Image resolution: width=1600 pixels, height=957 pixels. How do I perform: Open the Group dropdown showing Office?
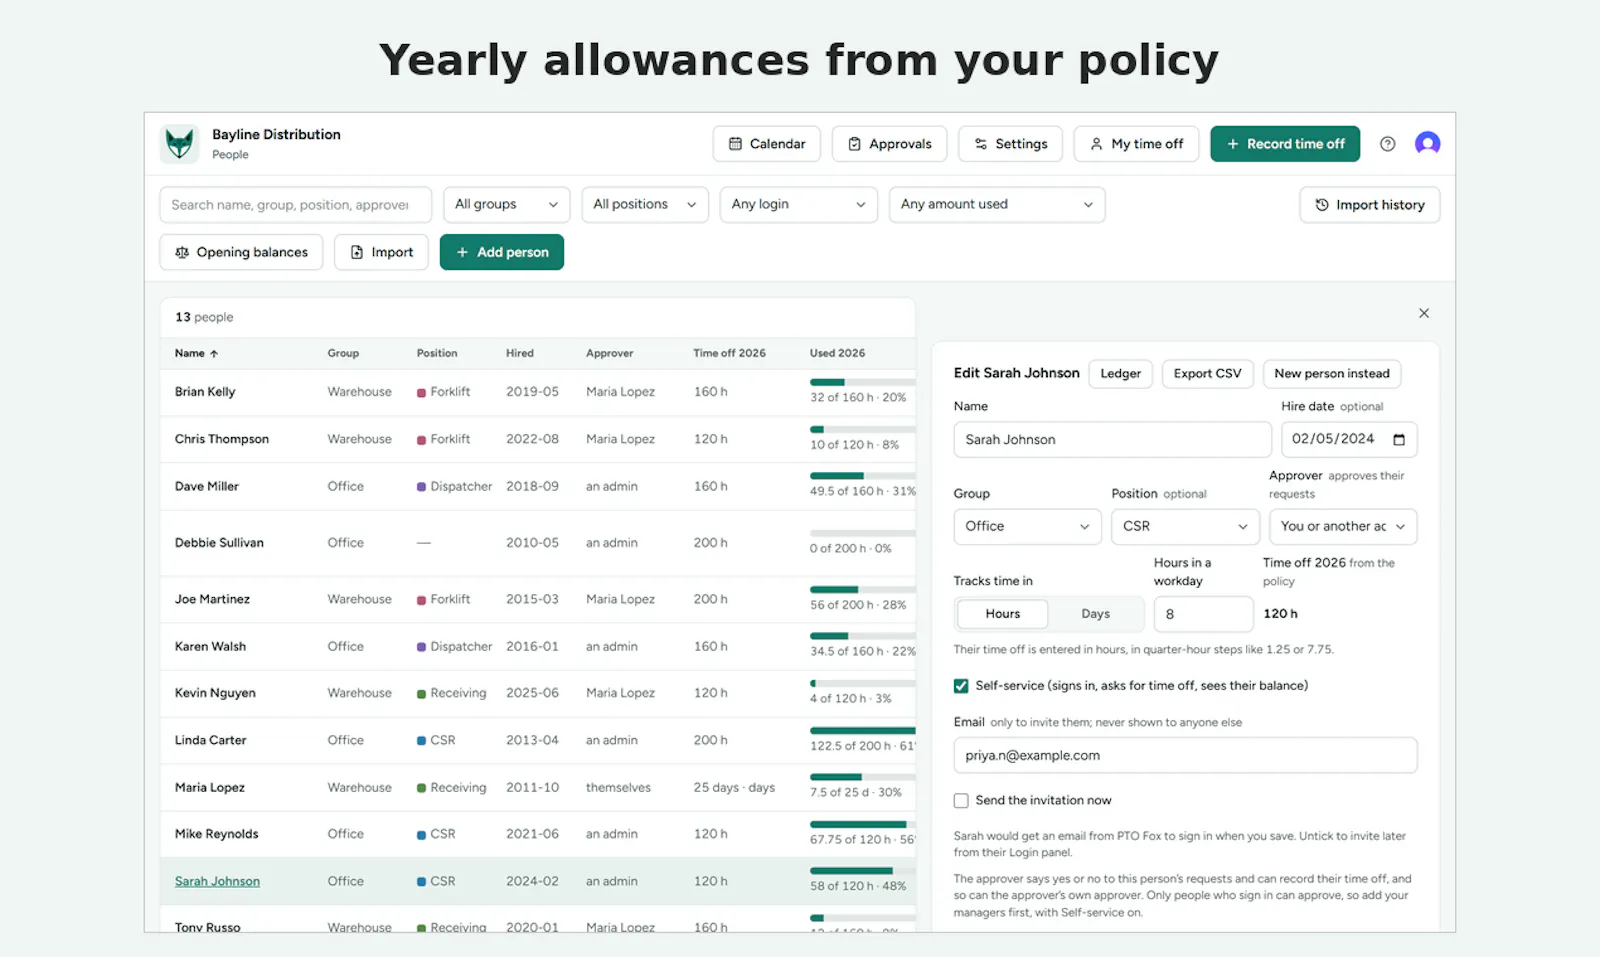pyautogui.click(x=1027, y=526)
